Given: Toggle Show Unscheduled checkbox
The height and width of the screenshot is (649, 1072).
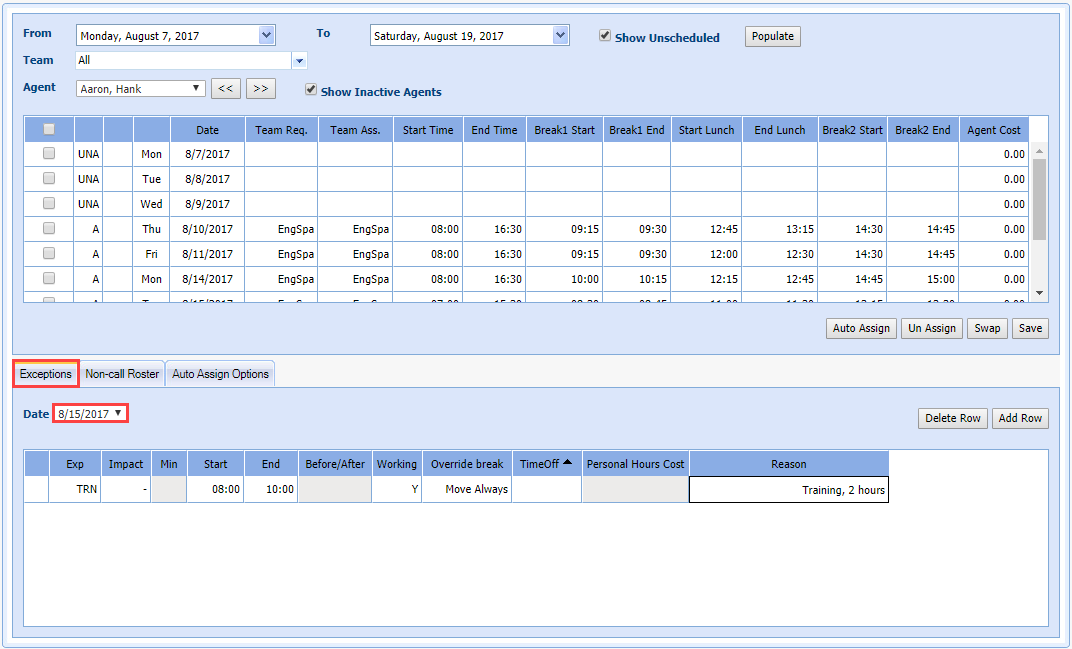Looking at the screenshot, I should 605,36.
